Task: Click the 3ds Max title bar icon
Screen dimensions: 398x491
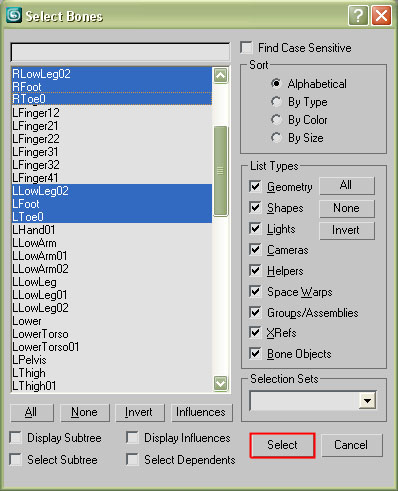Action: 14,15
